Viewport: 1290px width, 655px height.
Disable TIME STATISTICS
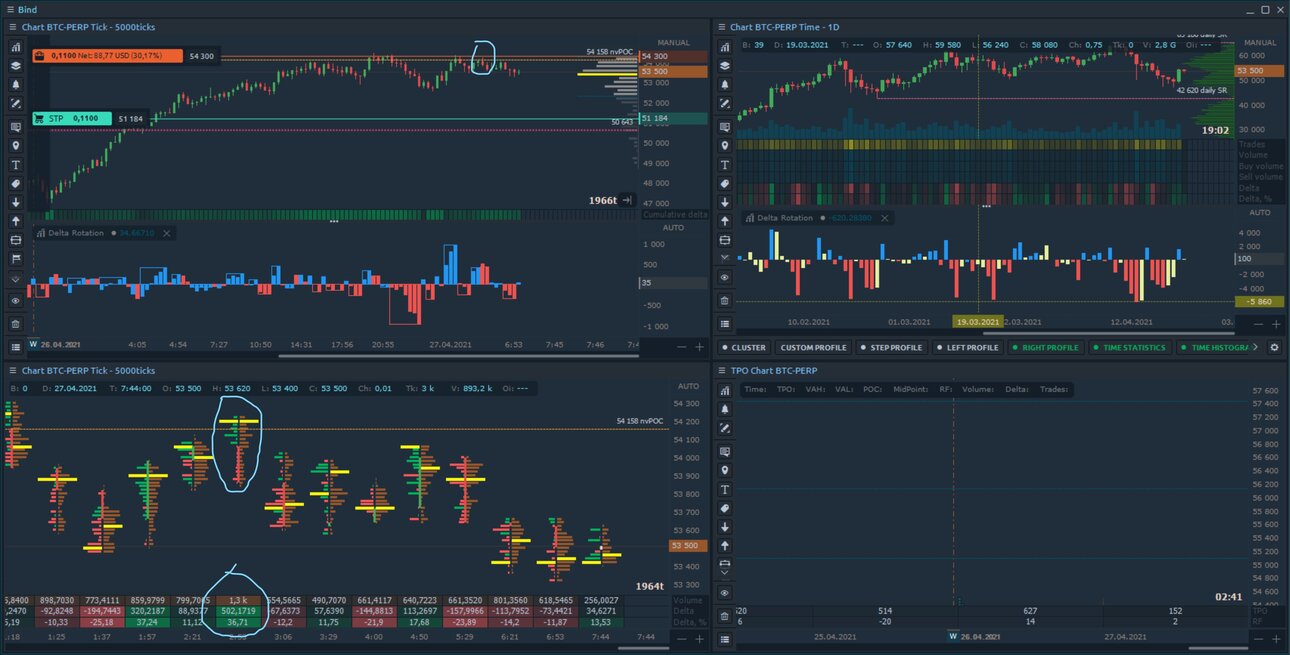[1130, 348]
